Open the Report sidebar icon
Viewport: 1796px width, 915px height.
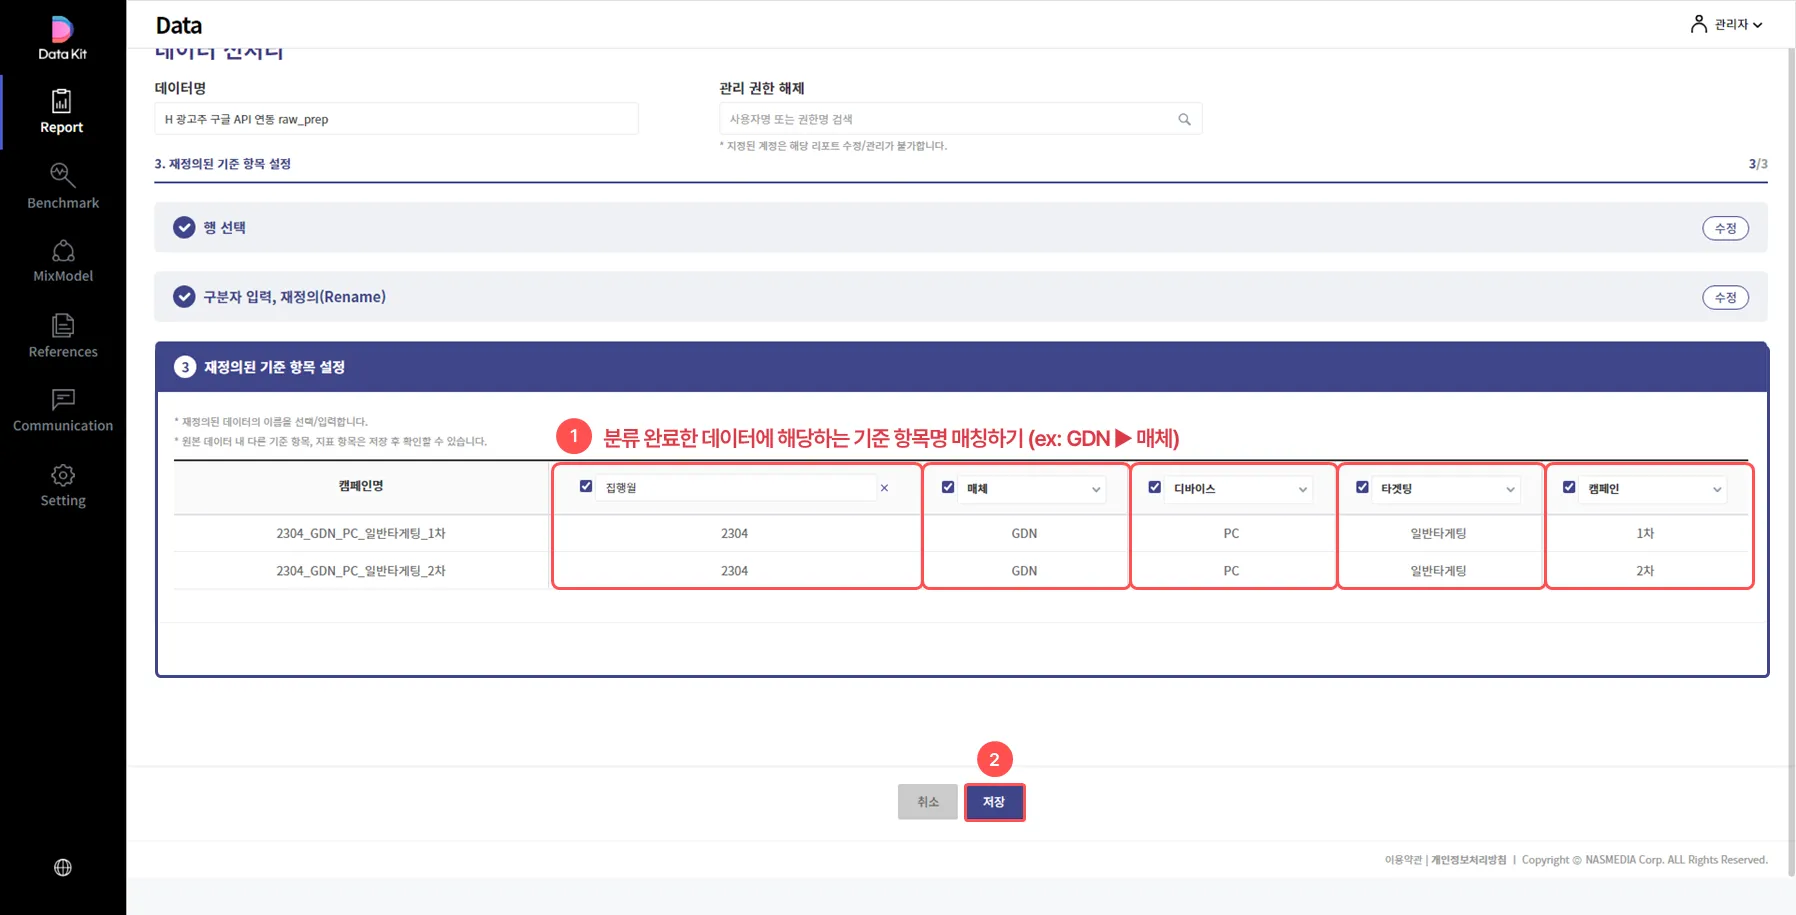[x=62, y=101]
